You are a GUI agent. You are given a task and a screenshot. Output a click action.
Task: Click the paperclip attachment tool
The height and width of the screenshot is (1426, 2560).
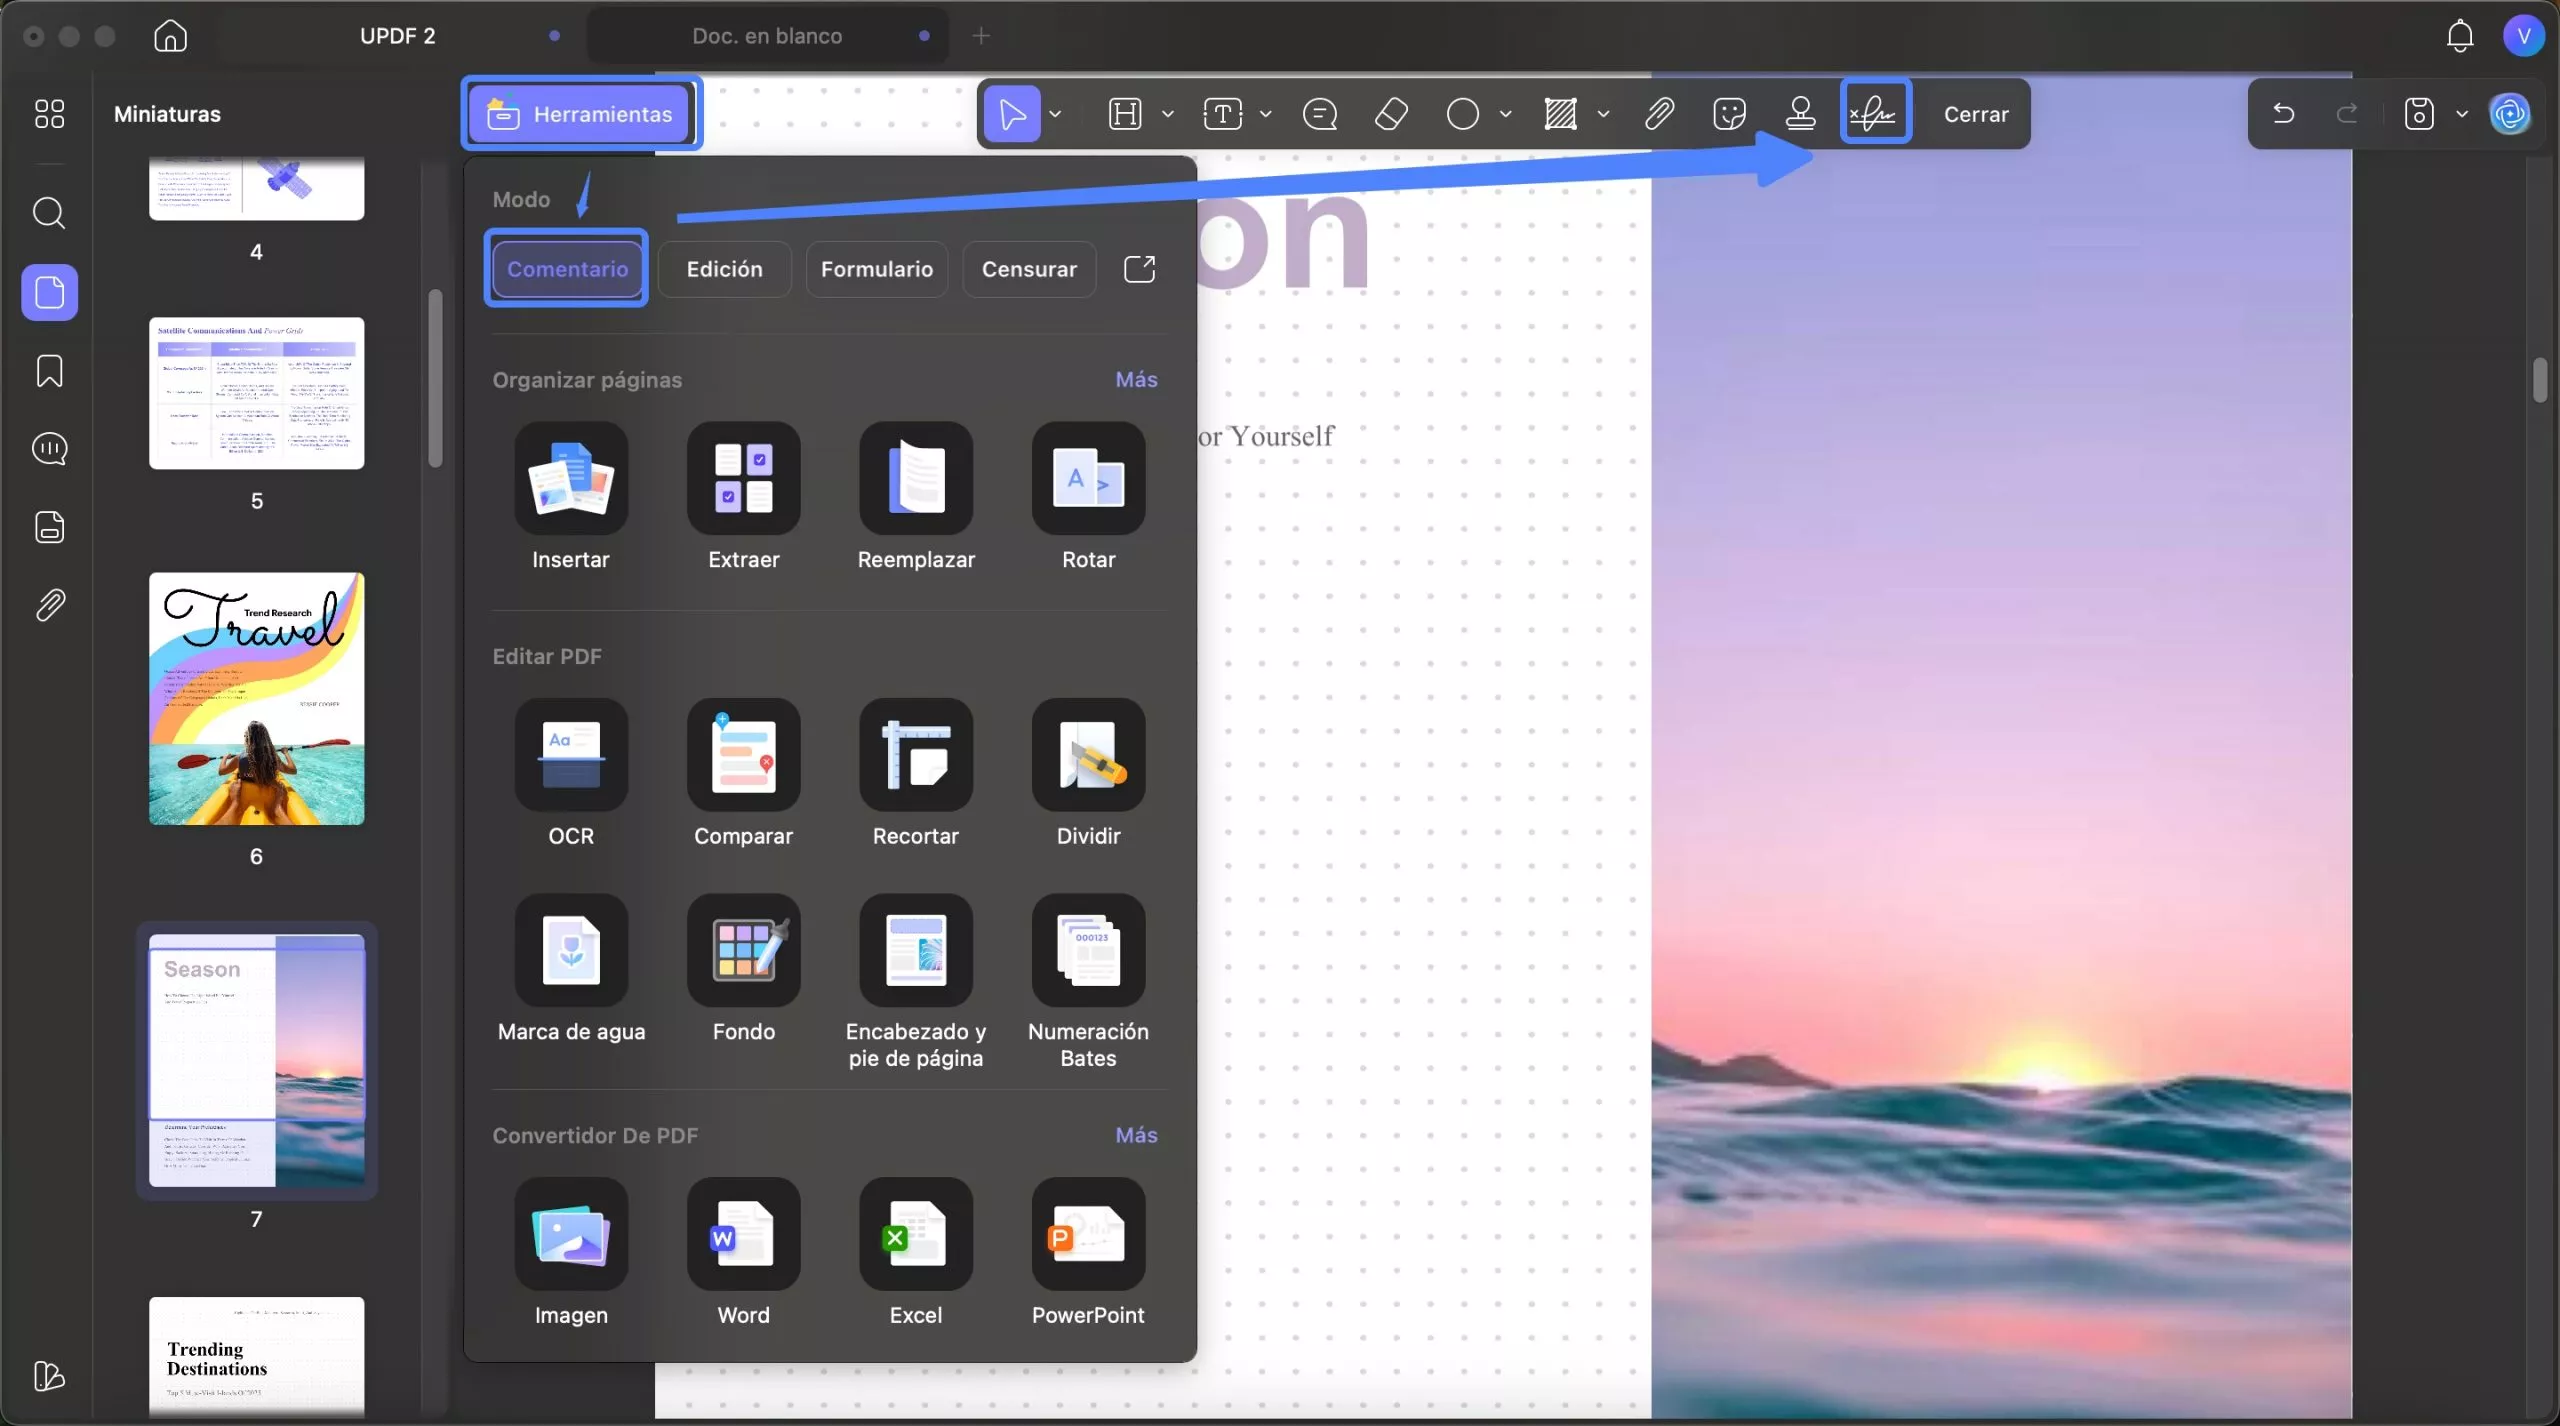tap(1658, 114)
